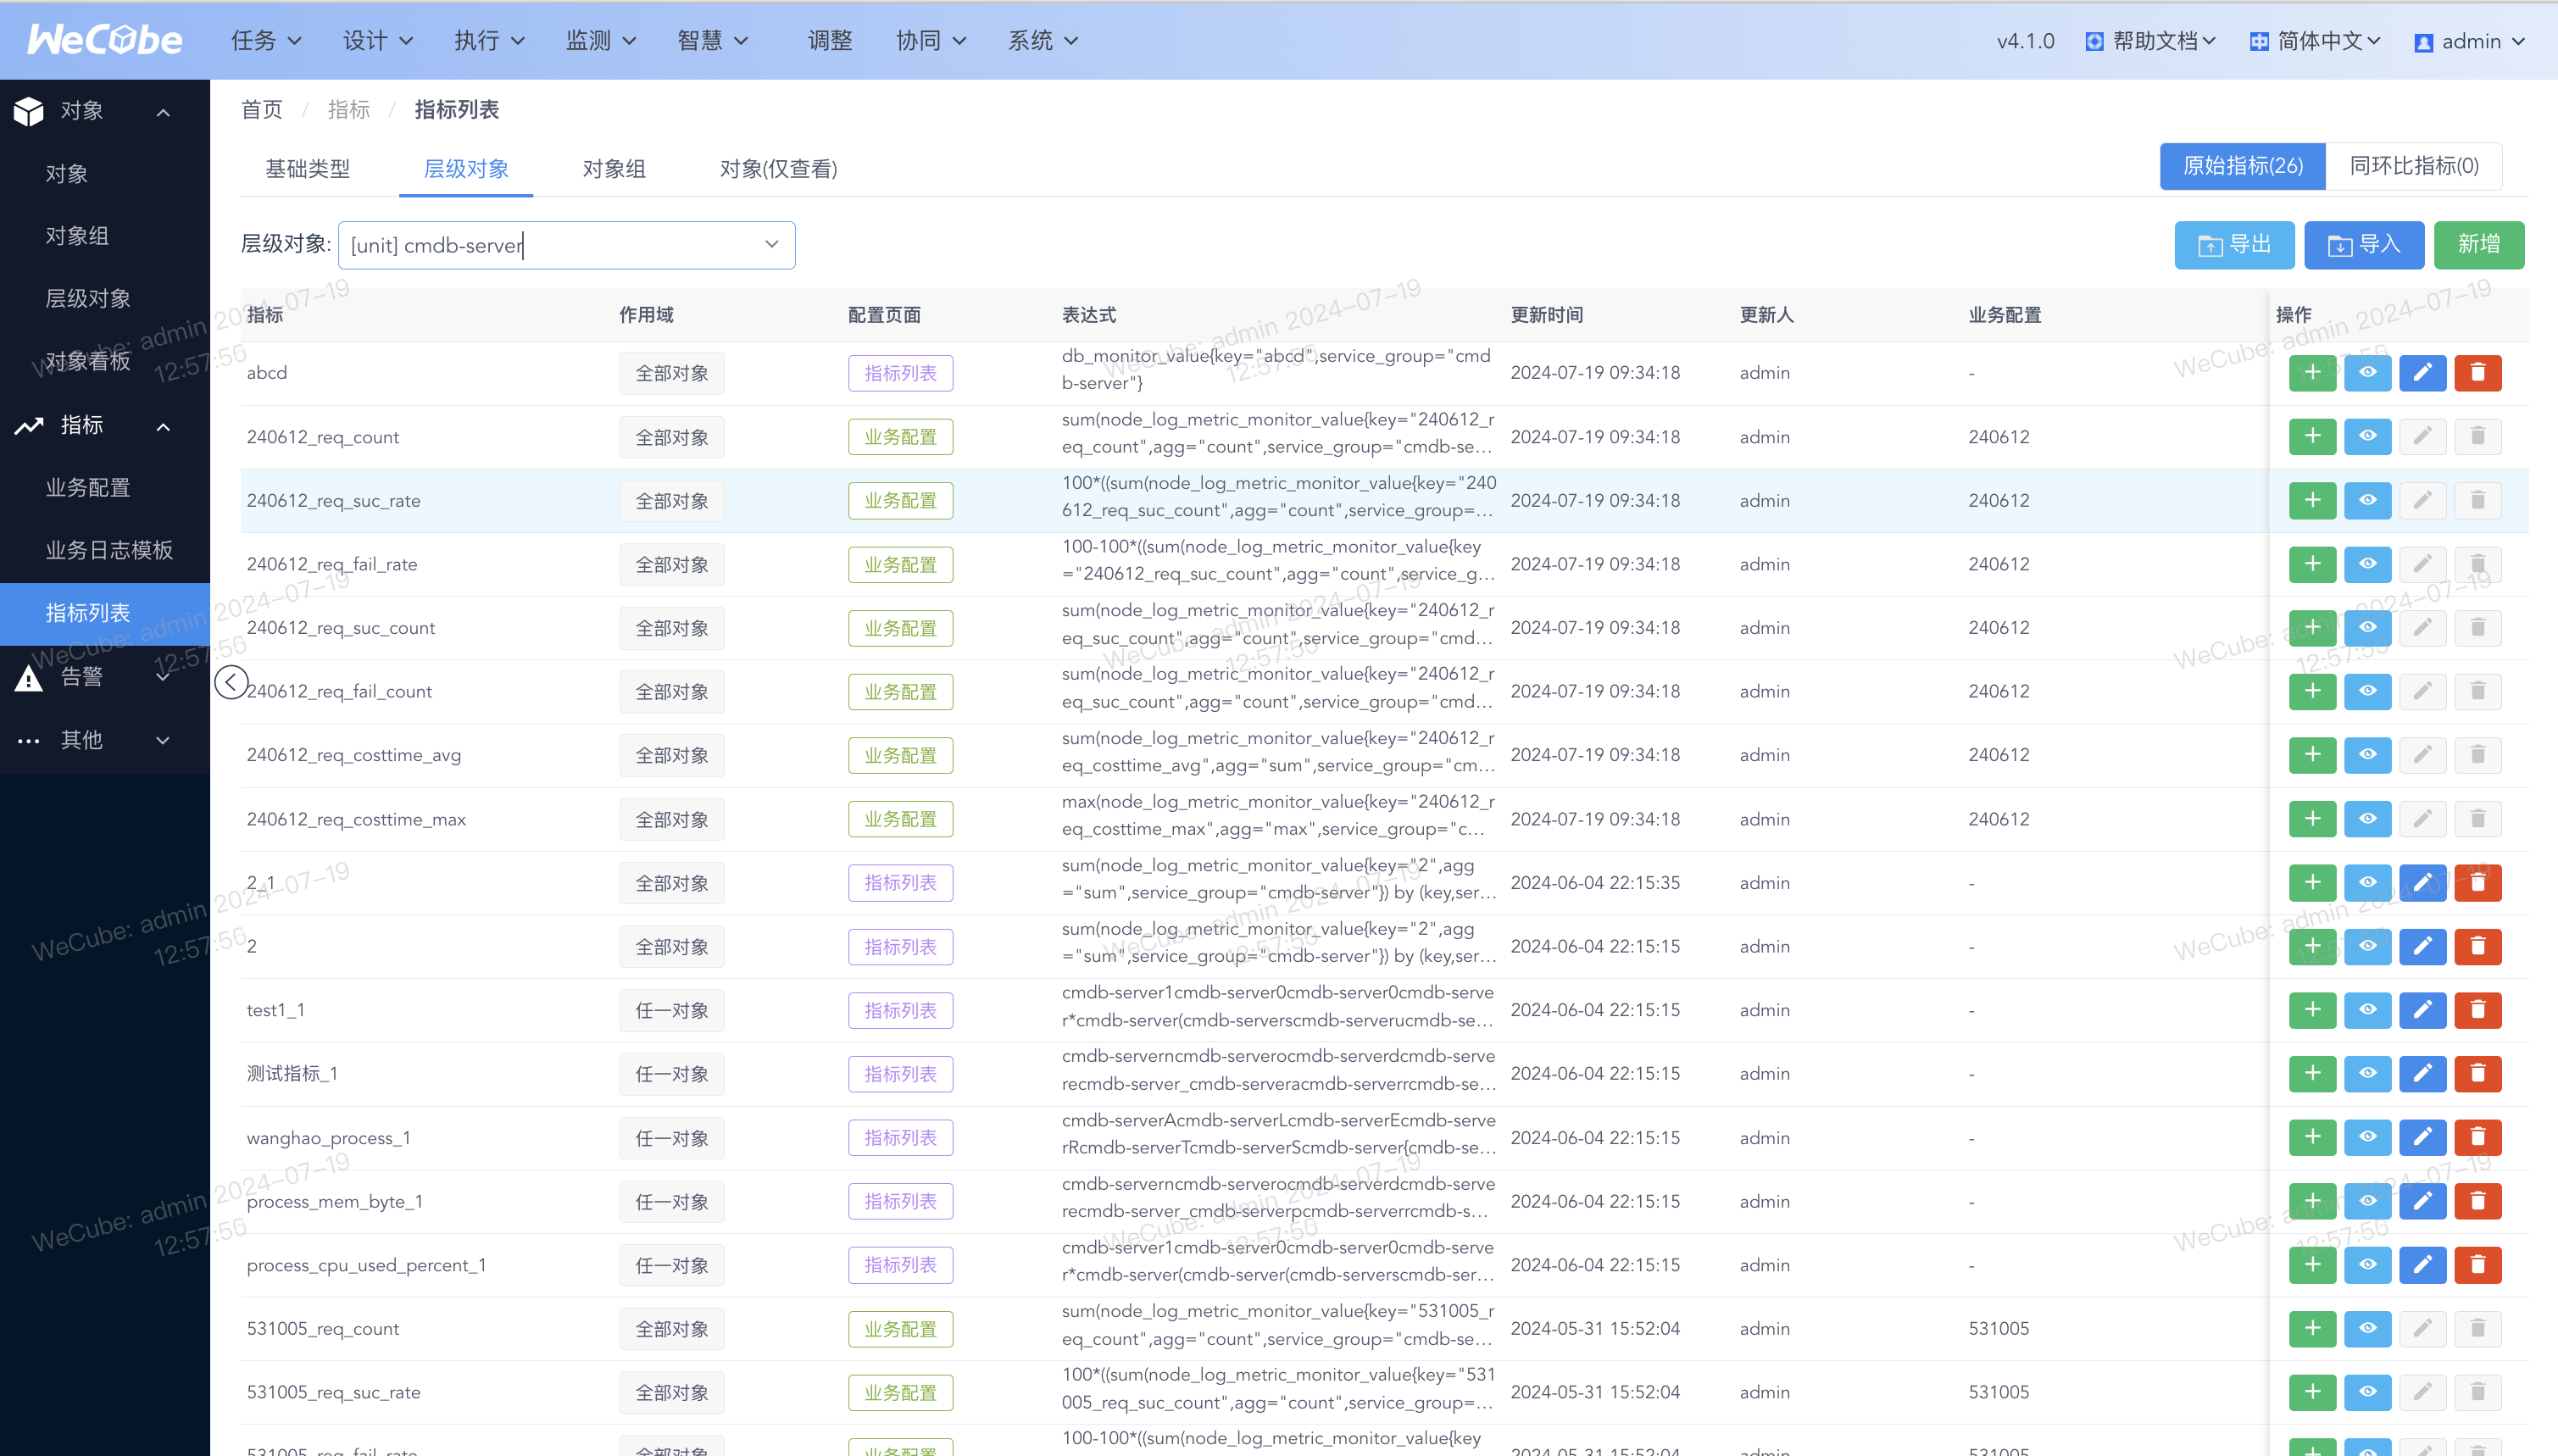Open 指标列表 config page for abcd row
The width and height of the screenshot is (2558, 1456).
[x=900, y=373]
